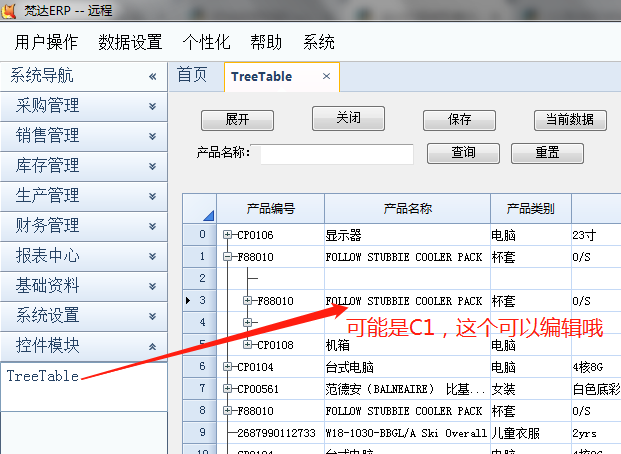Collapse the 系统导航 panel with the double-chevron icon
This screenshot has height=454, width=621.
tap(153, 76)
